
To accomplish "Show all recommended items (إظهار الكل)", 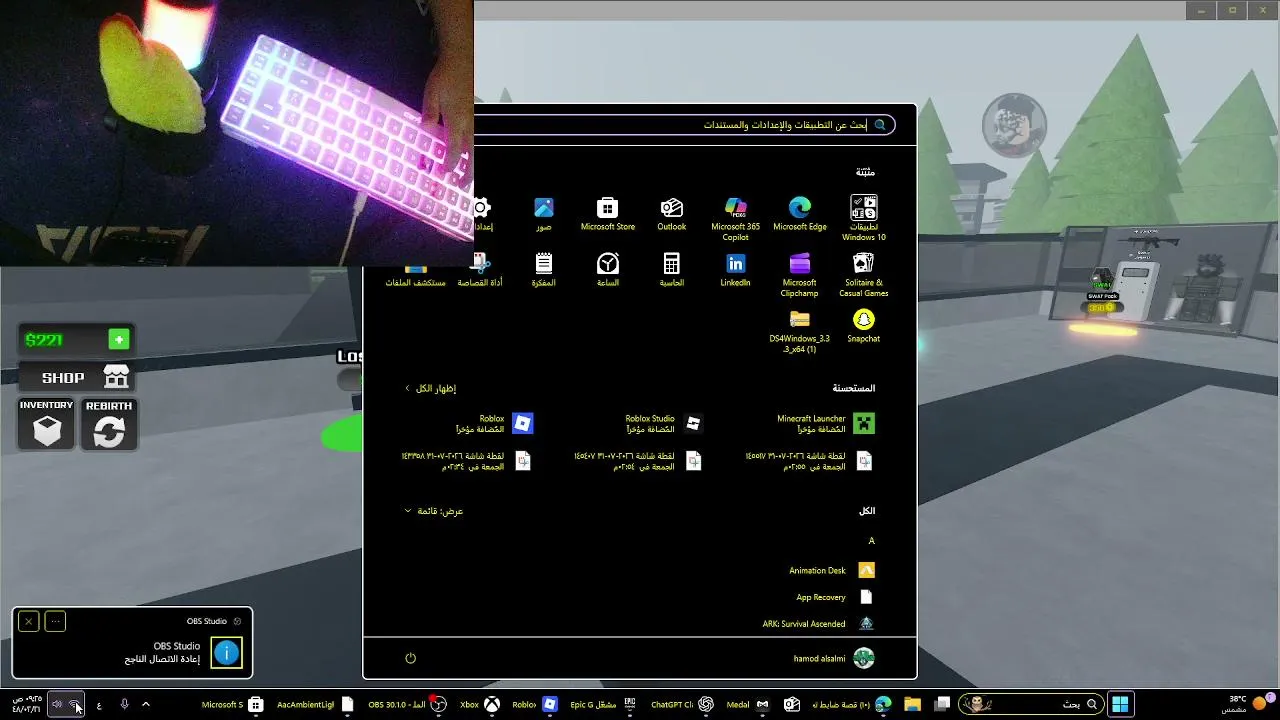I will pos(431,388).
